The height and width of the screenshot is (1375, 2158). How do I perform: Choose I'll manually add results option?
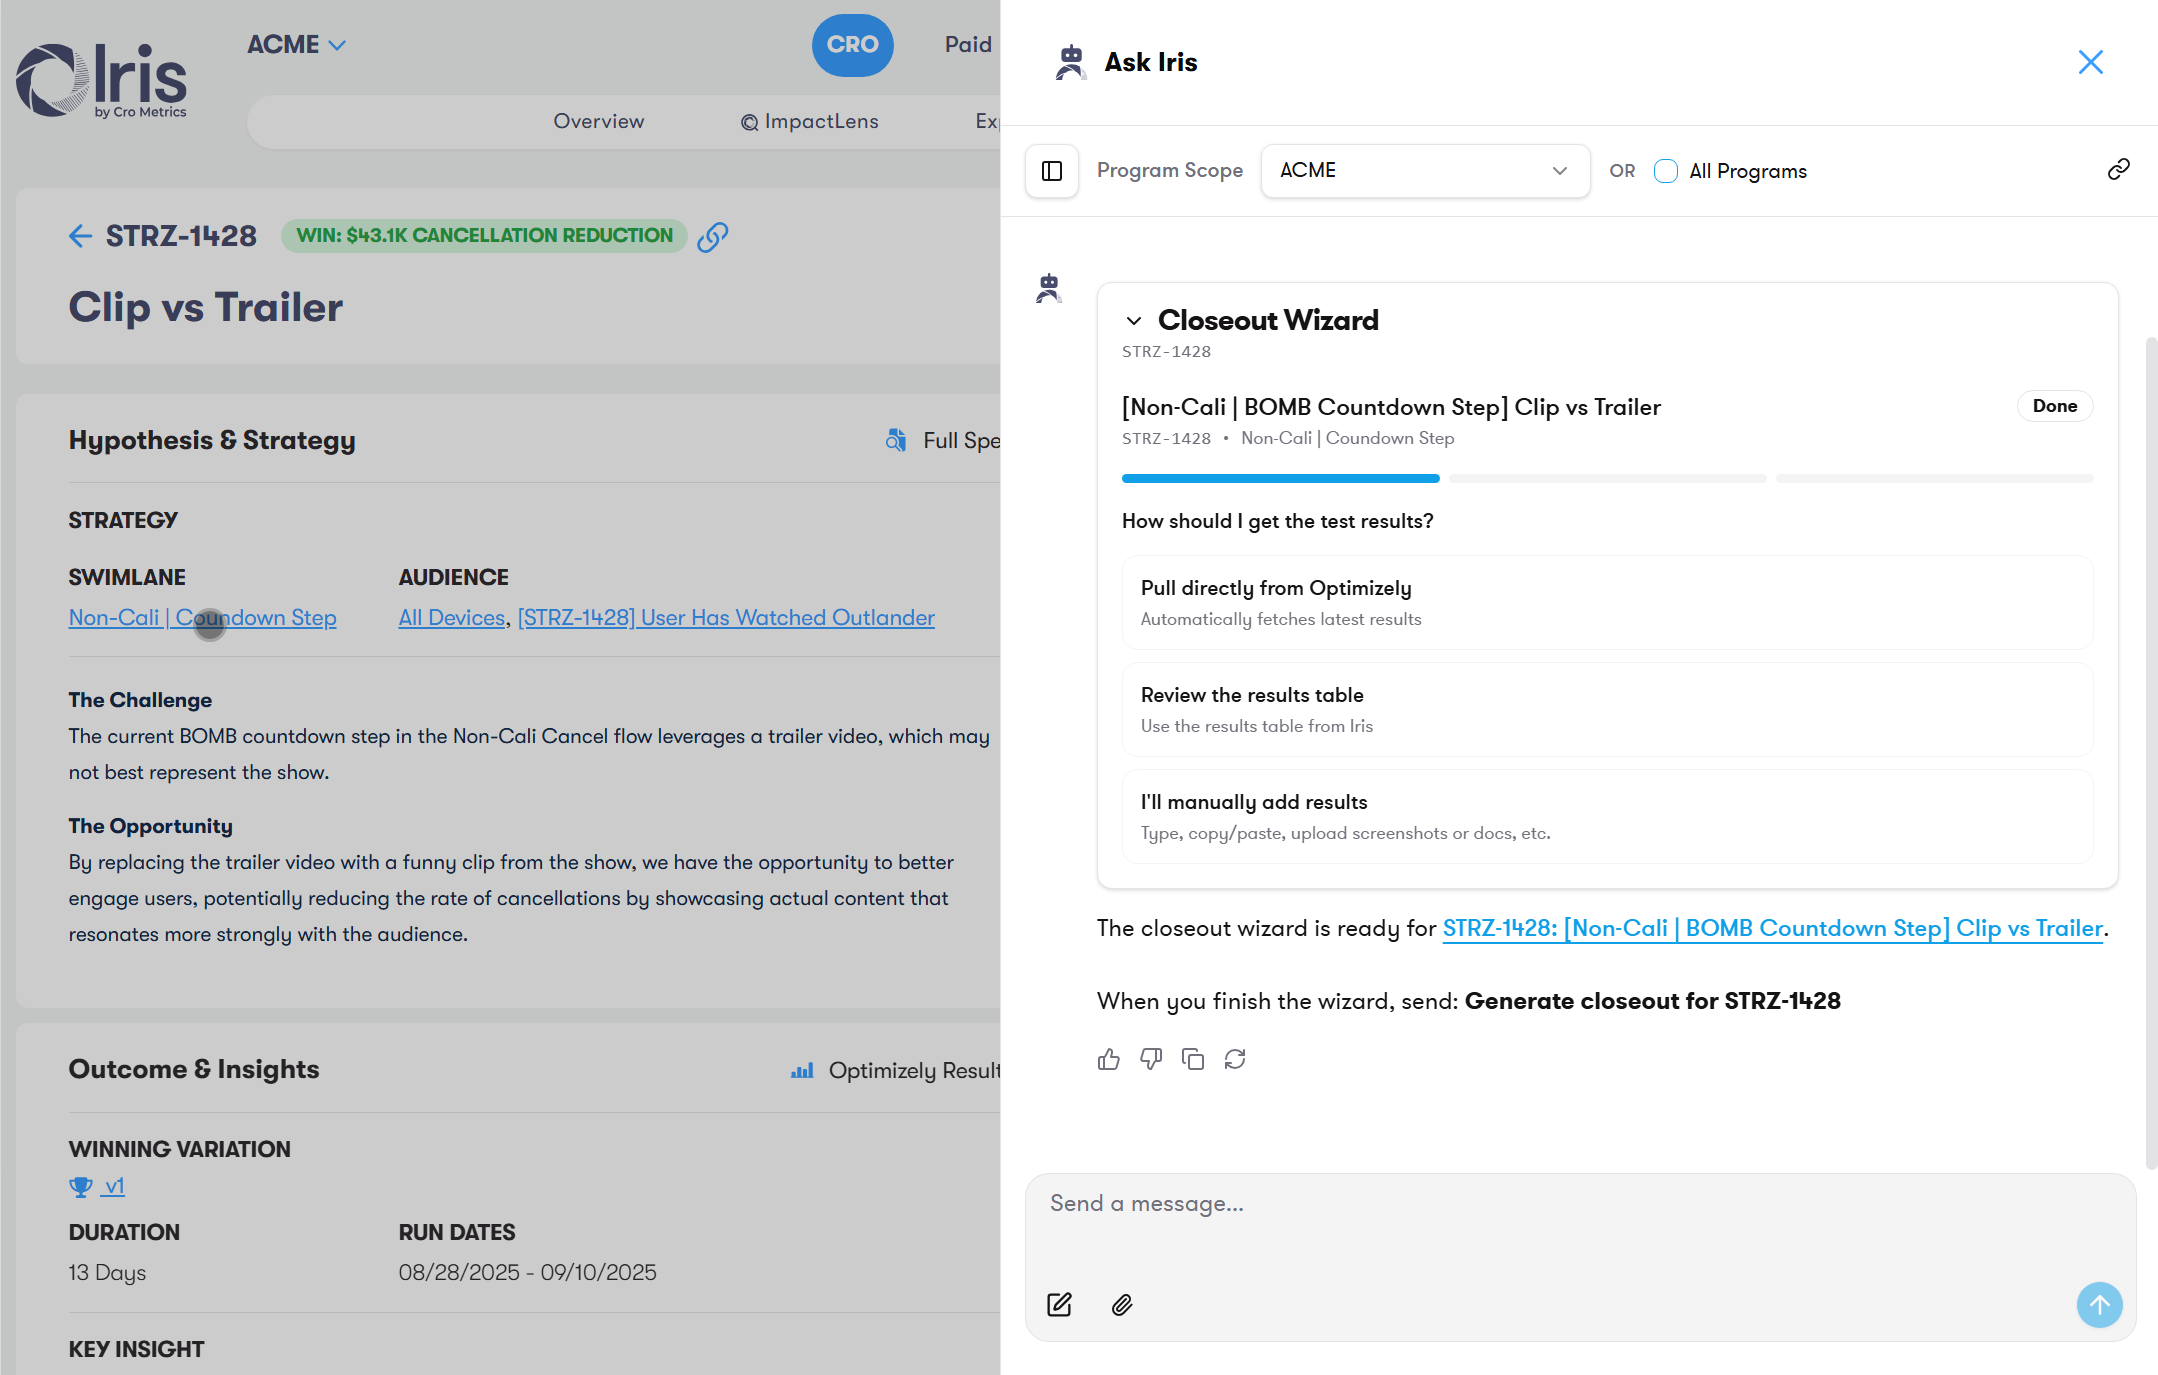click(x=1607, y=816)
